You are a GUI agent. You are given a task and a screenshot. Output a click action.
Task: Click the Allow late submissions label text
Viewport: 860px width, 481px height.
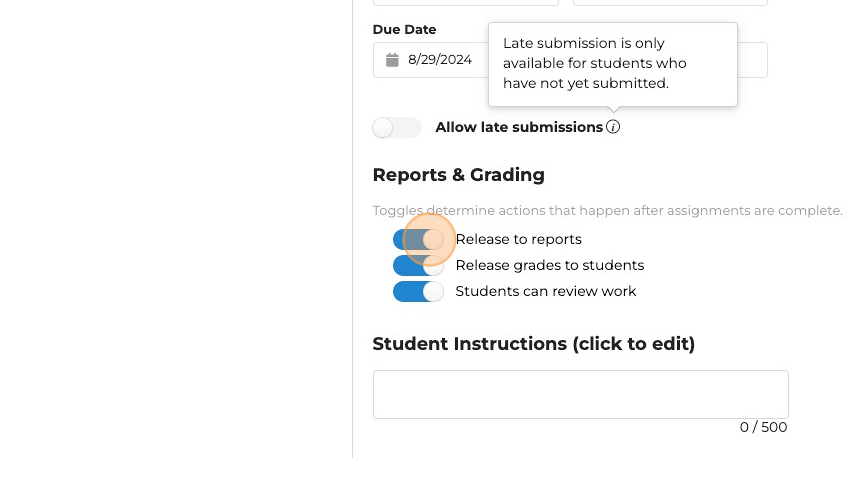point(519,128)
